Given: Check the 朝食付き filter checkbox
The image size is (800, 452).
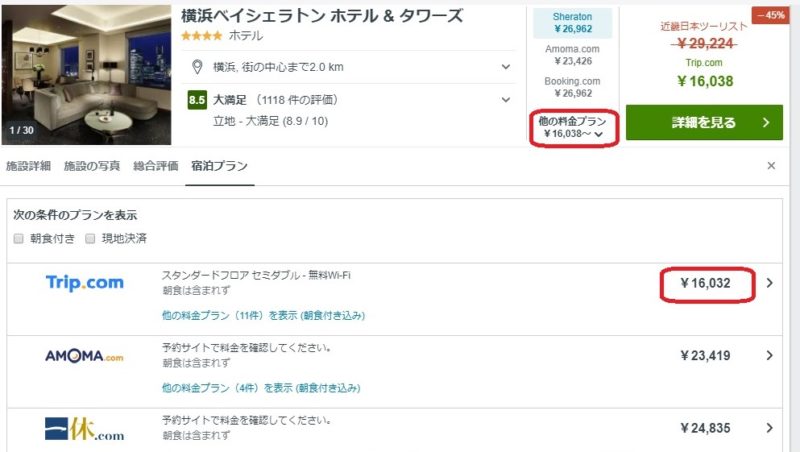Looking at the screenshot, I should [x=19, y=238].
